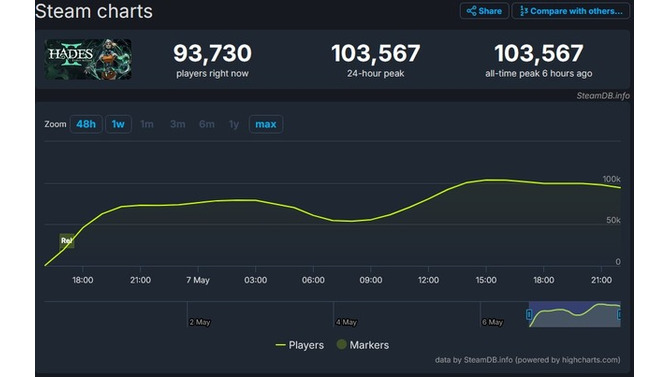Click the 12:00 axis label
The height and width of the screenshot is (377, 670).
[x=428, y=280]
